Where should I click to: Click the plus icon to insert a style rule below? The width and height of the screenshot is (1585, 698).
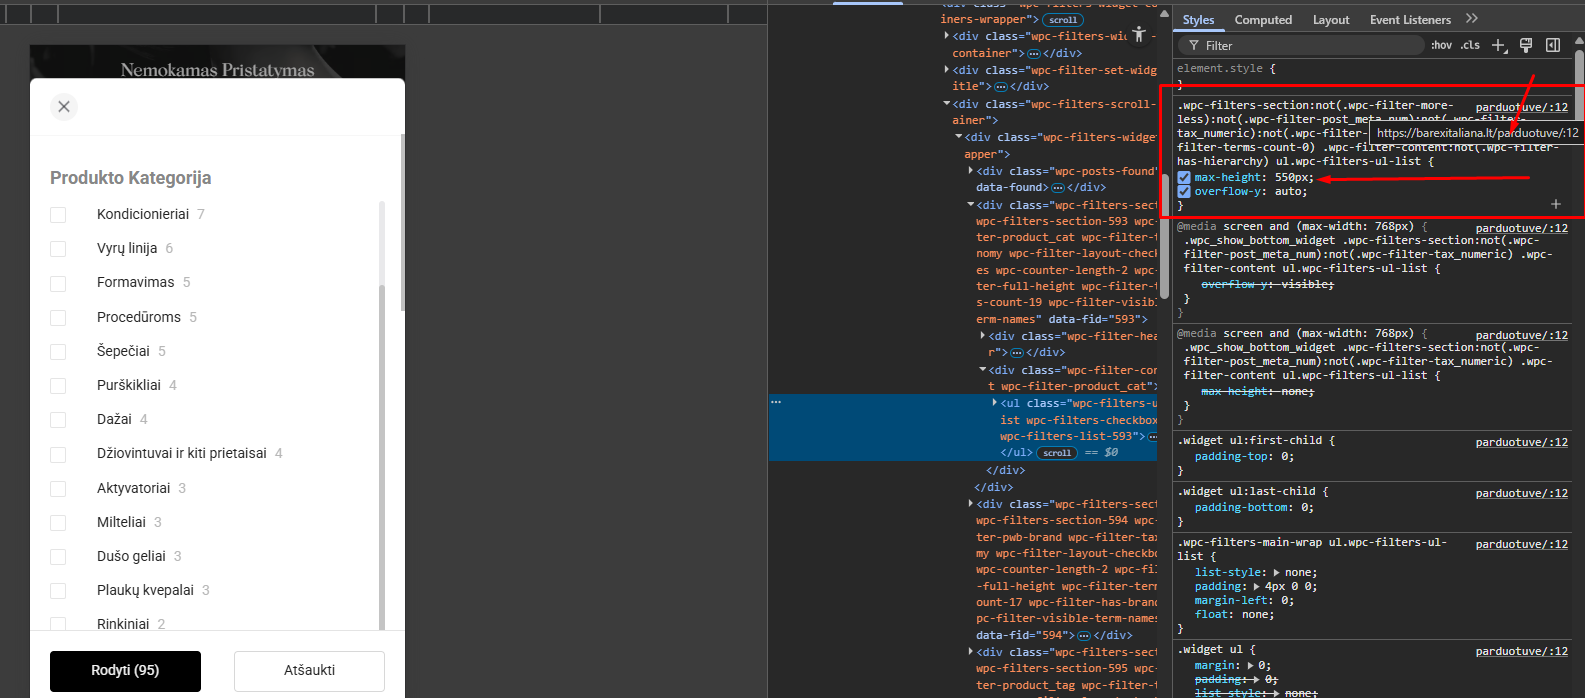tap(1555, 204)
